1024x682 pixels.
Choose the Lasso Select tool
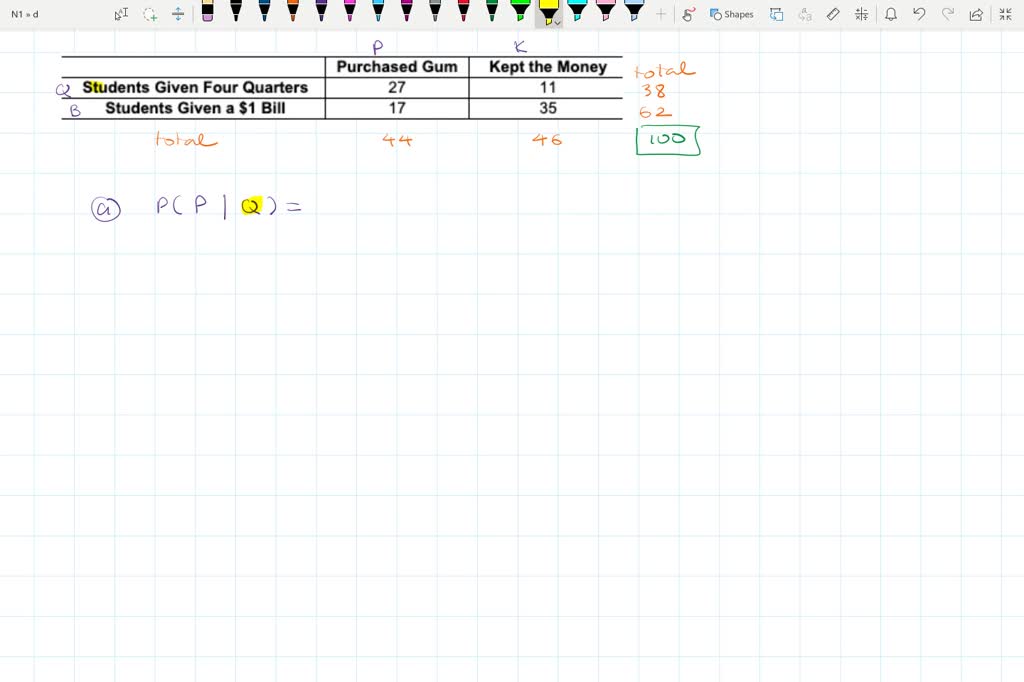click(x=150, y=14)
